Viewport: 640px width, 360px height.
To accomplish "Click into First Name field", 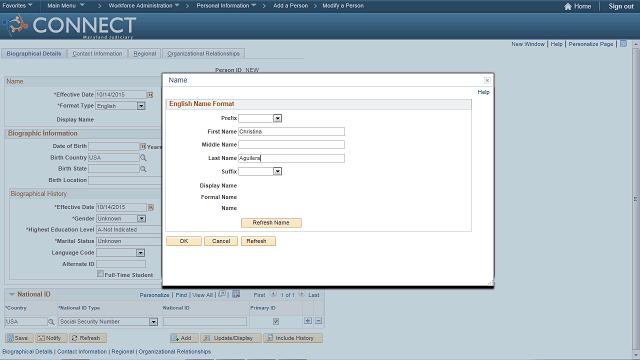I will coord(291,131).
